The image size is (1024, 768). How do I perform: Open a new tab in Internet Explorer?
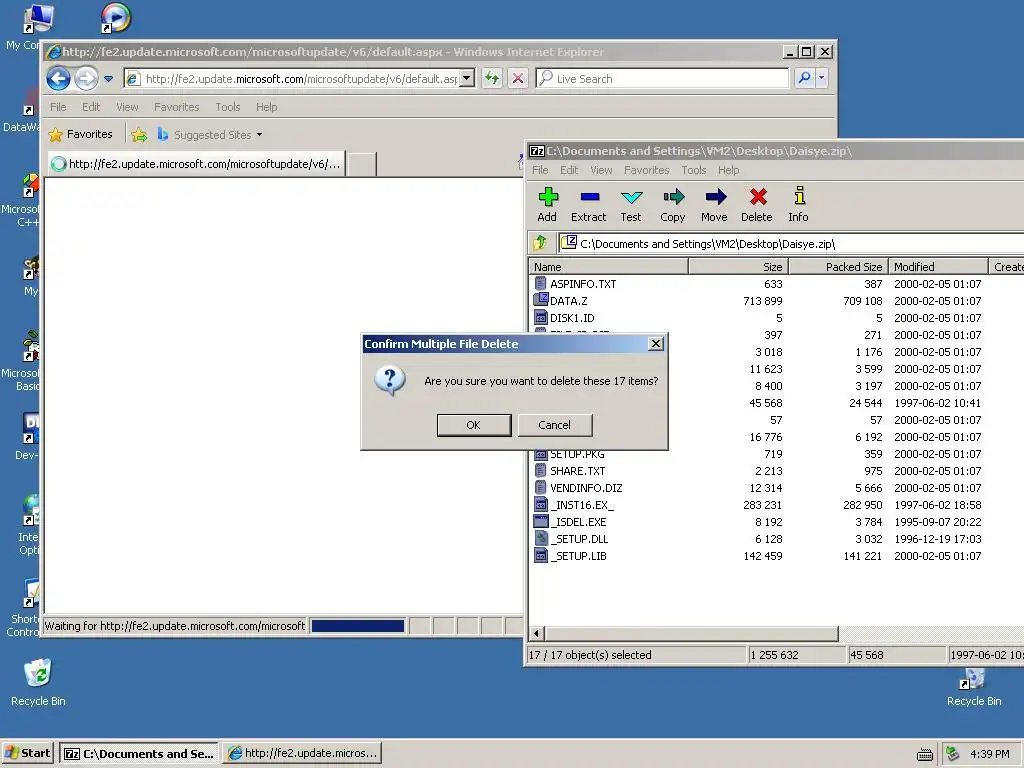[x=361, y=164]
